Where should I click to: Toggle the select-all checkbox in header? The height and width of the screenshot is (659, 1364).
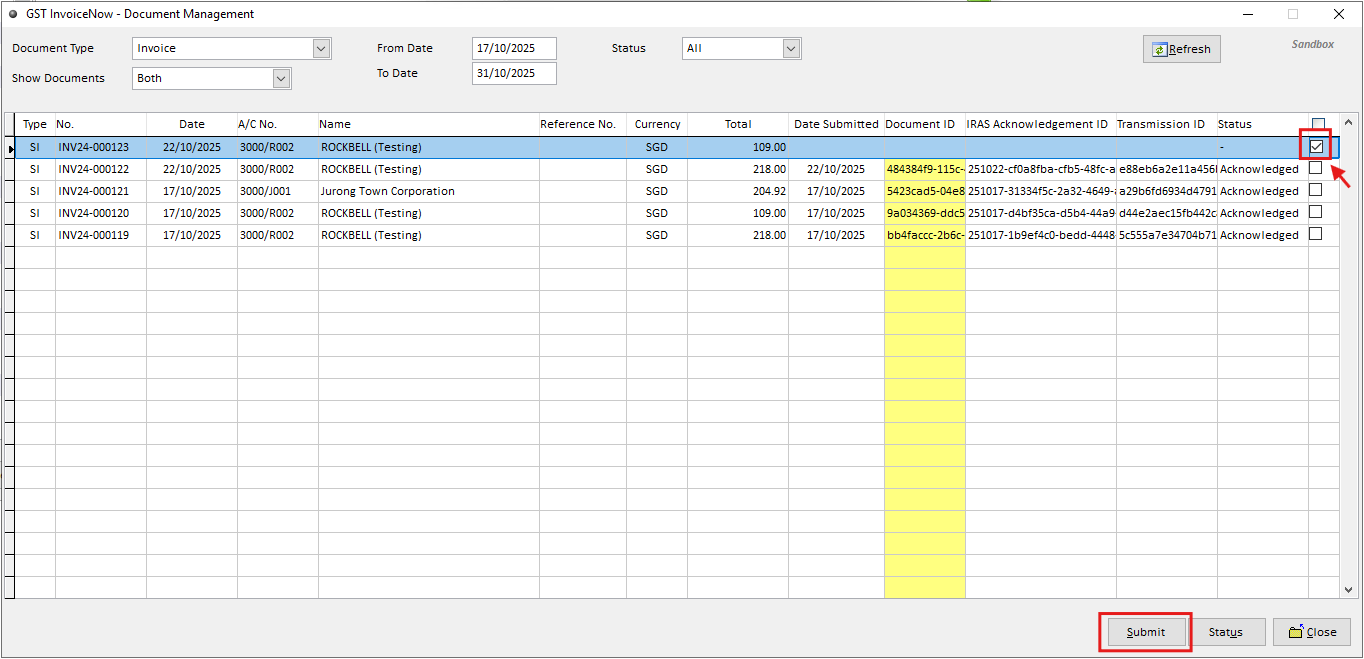coord(1318,124)
